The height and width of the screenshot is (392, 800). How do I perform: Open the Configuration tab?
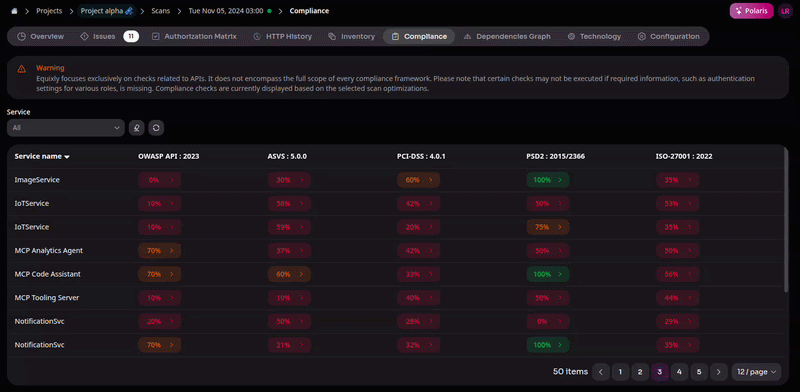(668, 36)
